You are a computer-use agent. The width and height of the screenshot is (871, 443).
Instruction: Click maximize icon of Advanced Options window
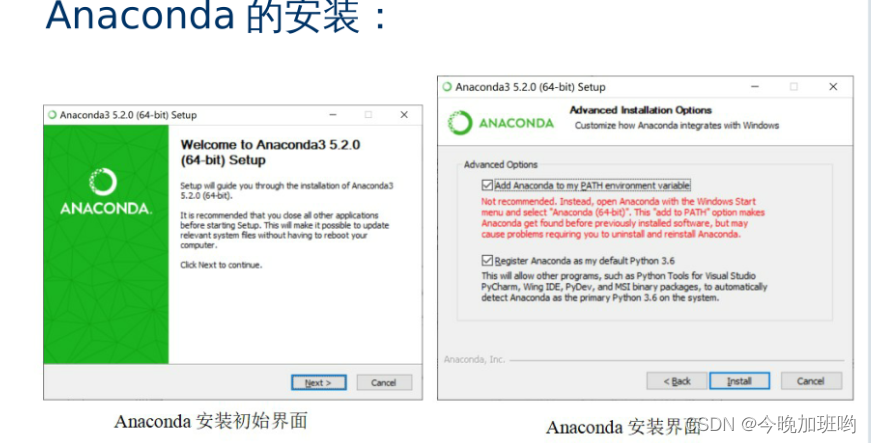(x=794, y=87)
